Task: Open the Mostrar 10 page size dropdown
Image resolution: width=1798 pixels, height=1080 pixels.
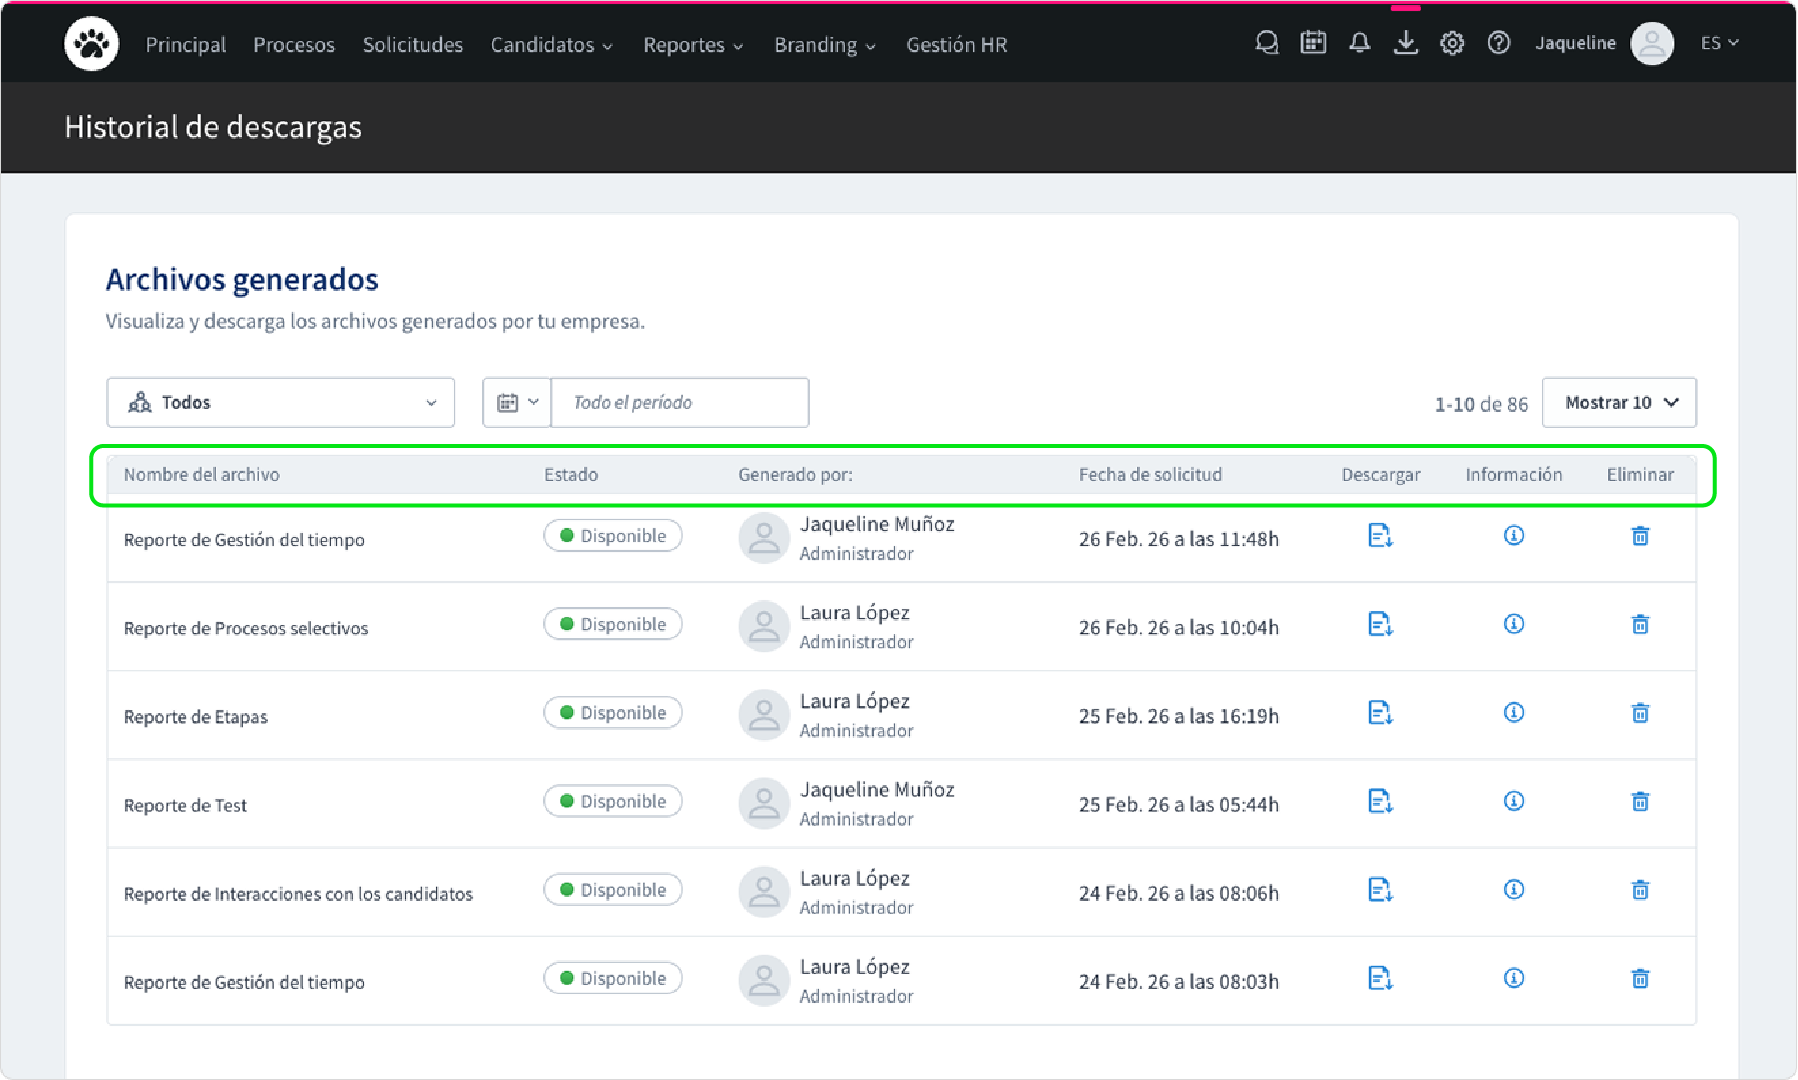Action: pos(1619,403)
